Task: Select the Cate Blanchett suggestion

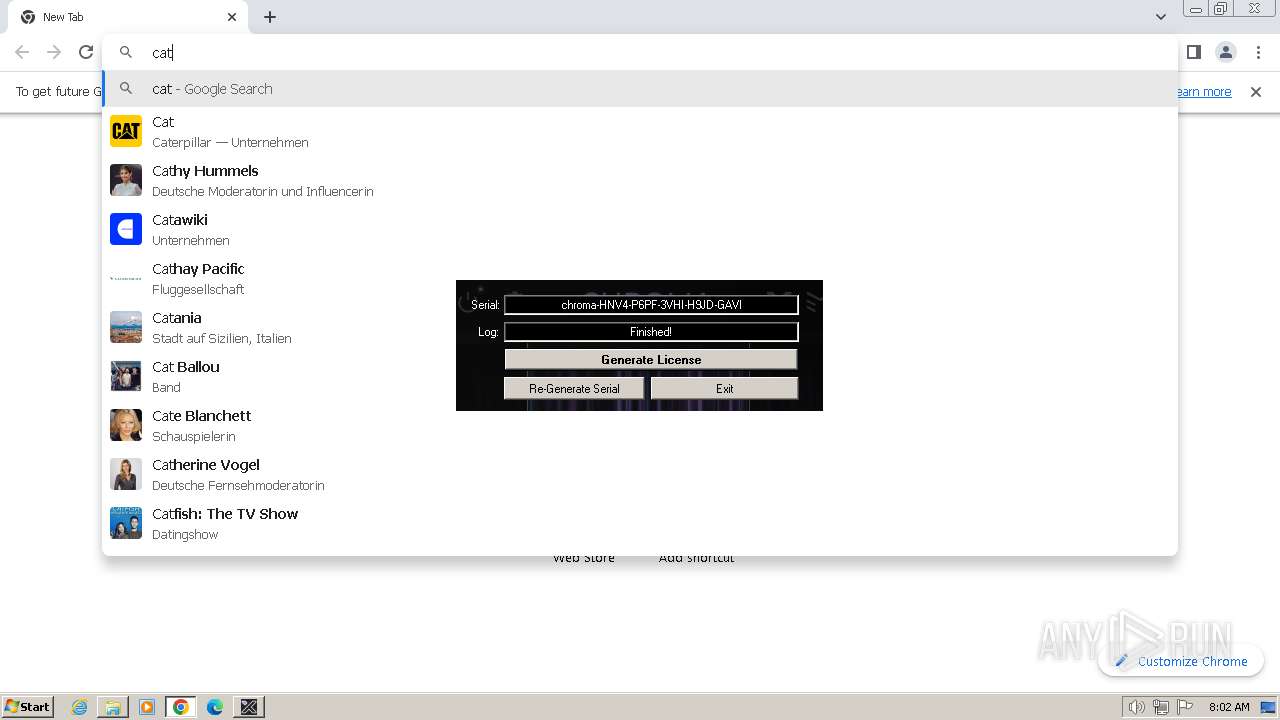Action: (x=640, y=425)
